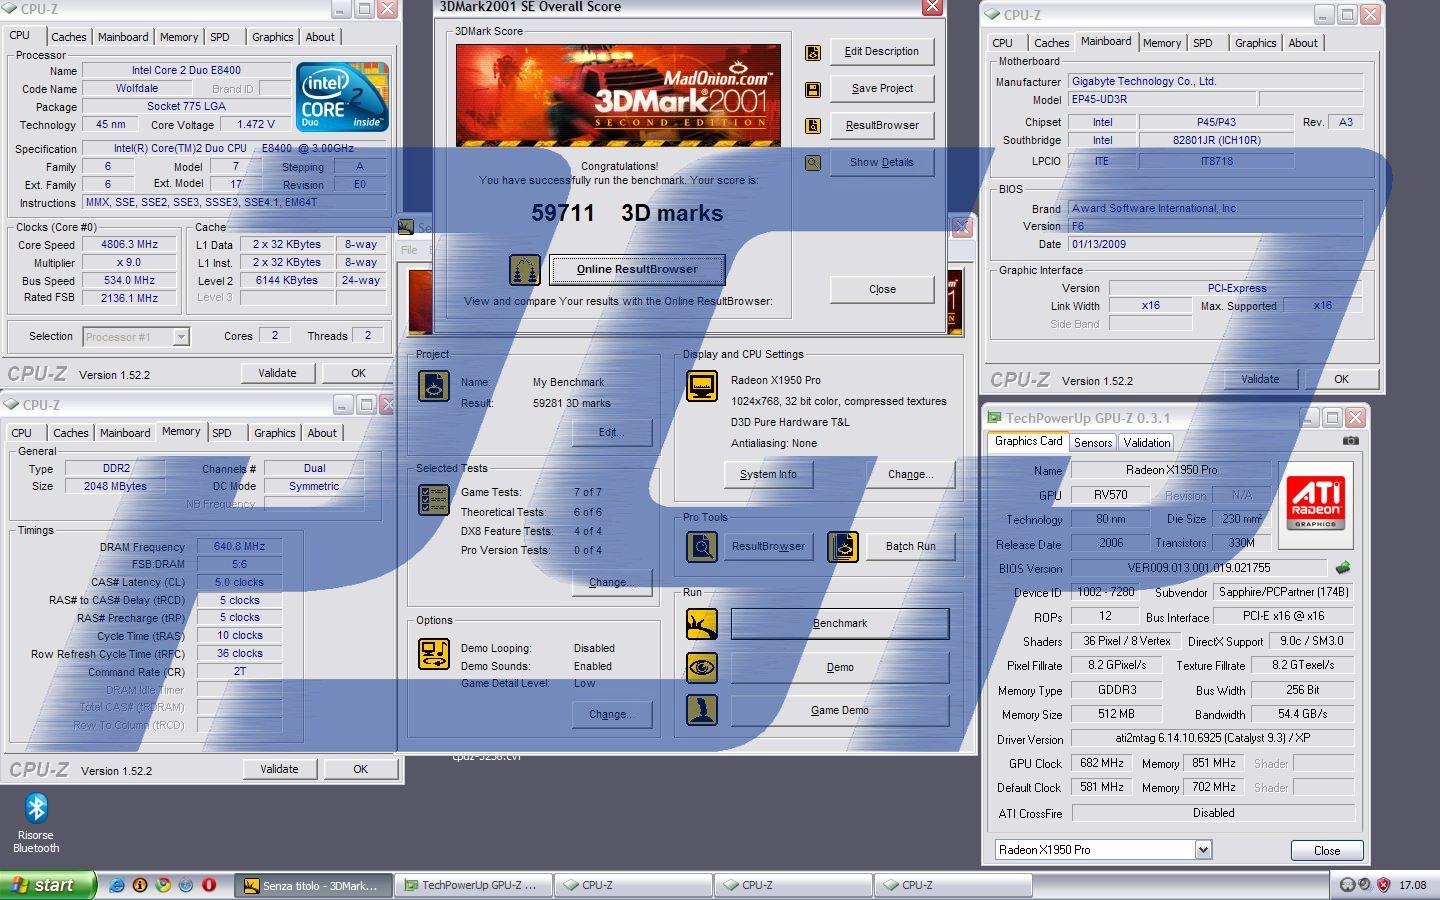
Task: Switch to Validation tab in GPU-Z
Action: [x=1147, y=443]
